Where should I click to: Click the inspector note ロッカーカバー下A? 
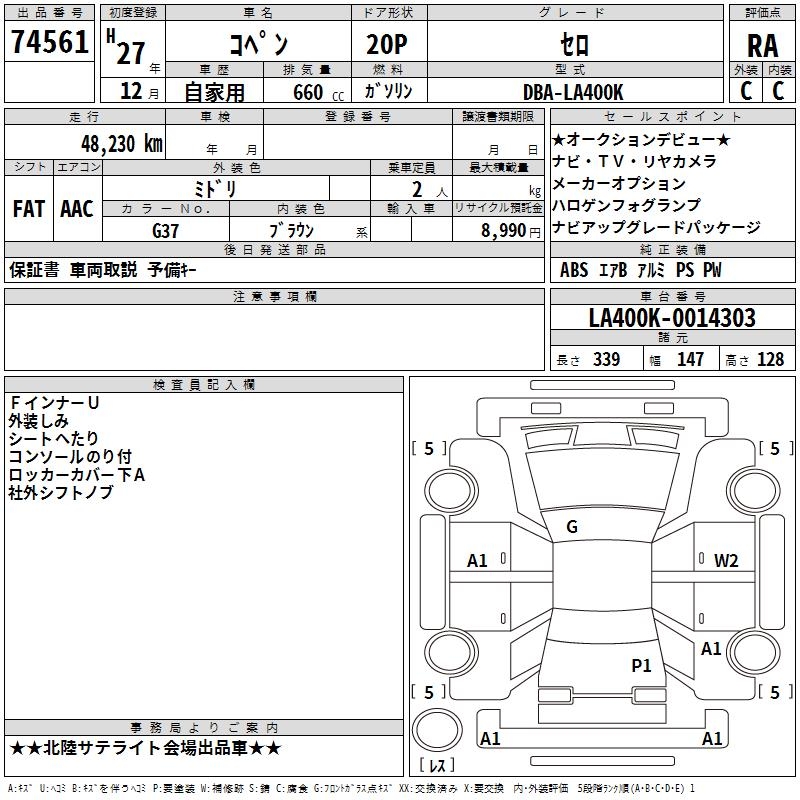[78, 475]
